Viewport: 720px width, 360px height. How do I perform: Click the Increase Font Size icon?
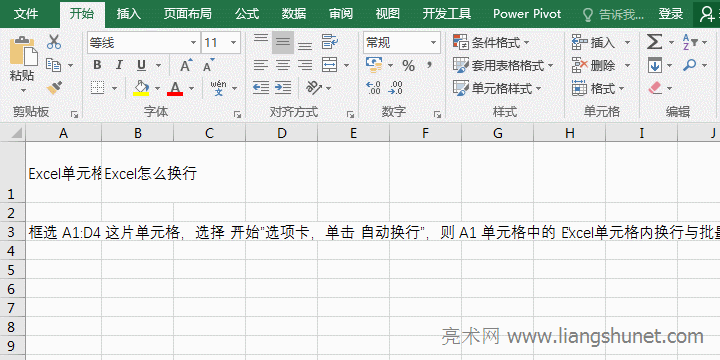point(186,65)
